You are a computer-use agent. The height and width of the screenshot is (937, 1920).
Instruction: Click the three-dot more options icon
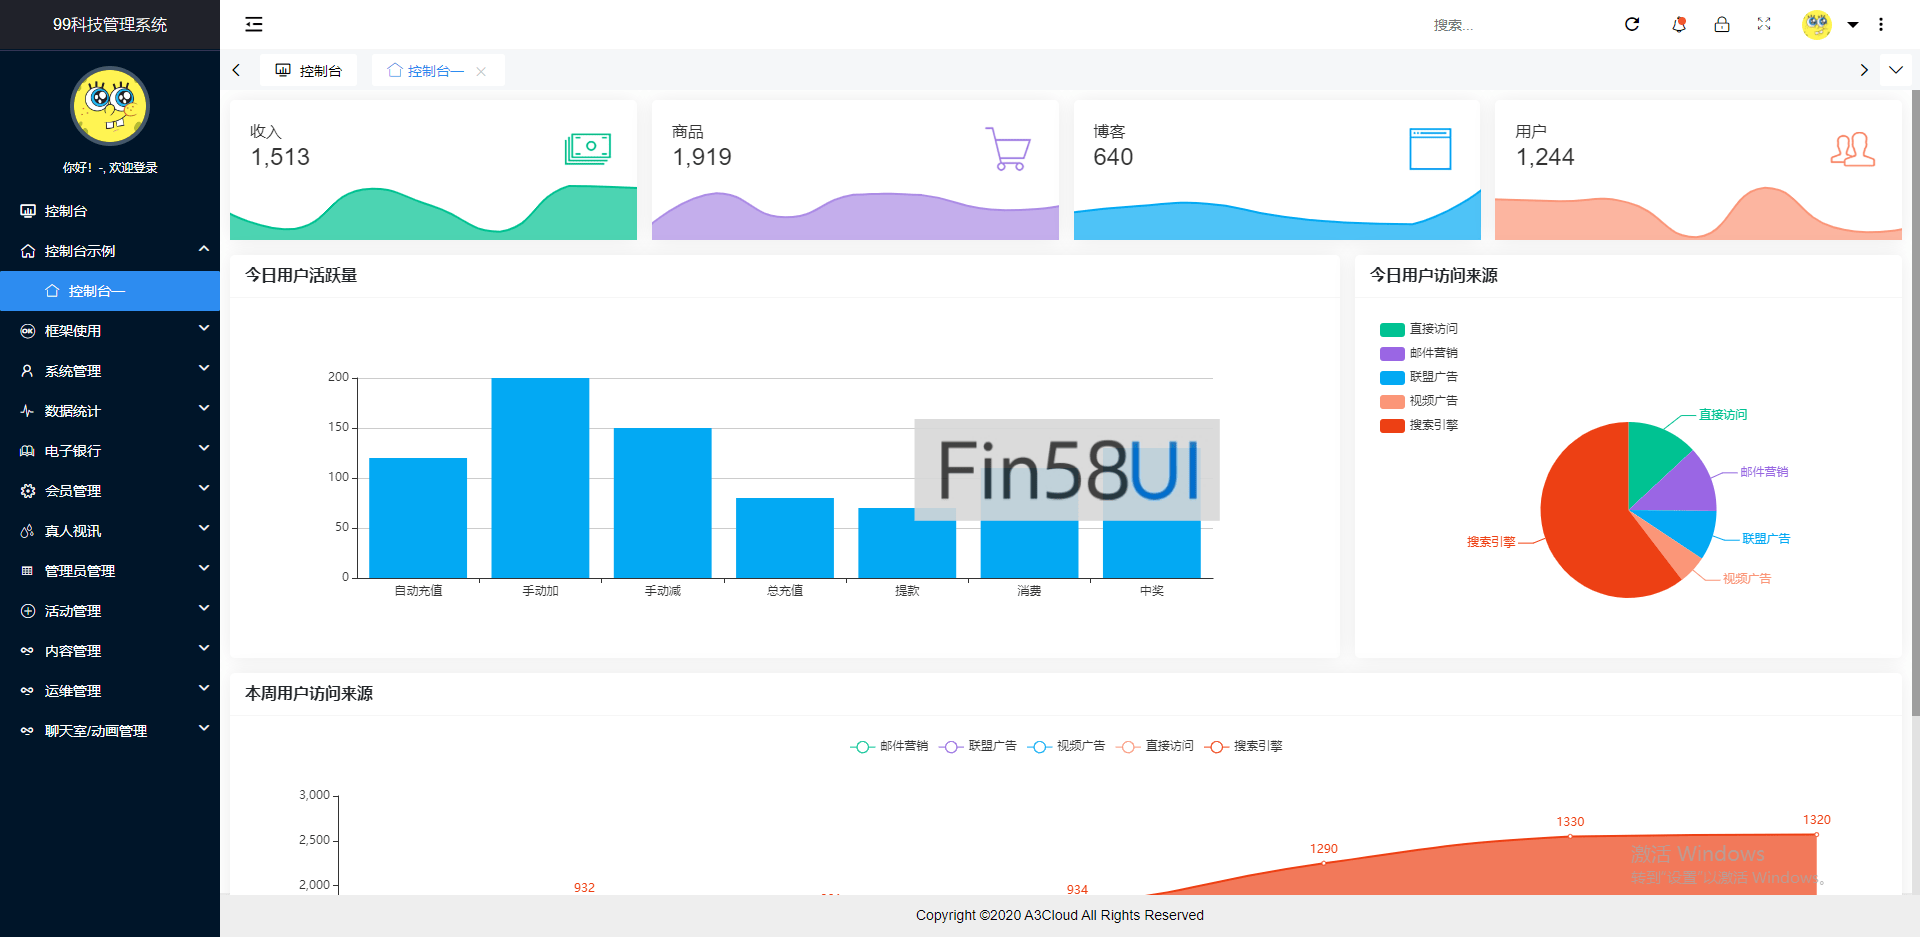point(1881,24)
